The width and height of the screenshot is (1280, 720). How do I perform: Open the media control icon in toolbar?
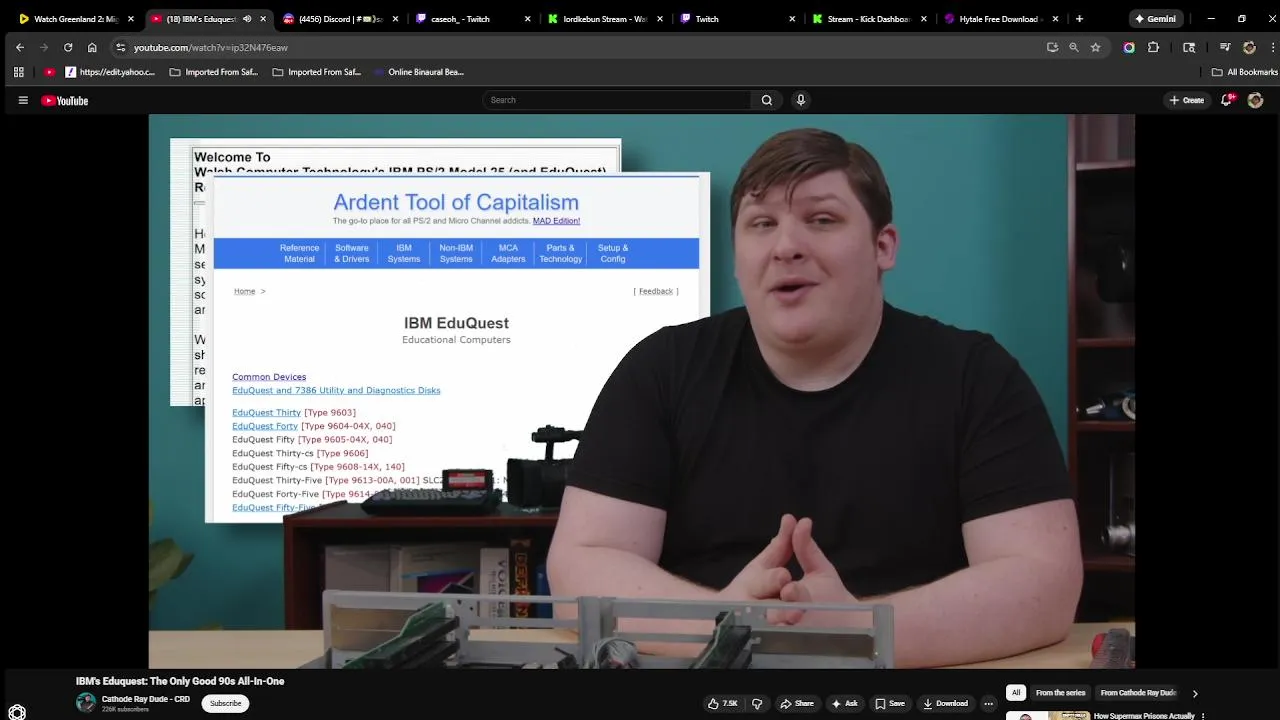[x=1224, y=47]
